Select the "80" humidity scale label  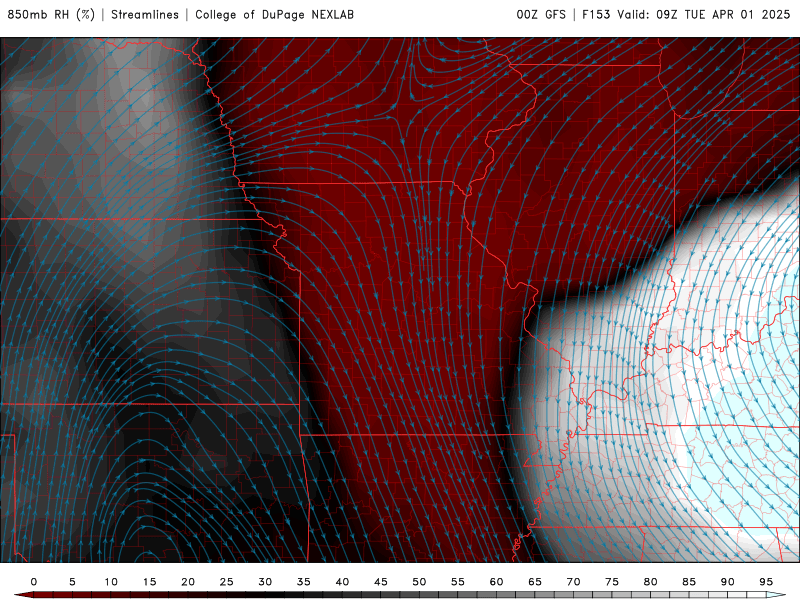click(650, 582)
